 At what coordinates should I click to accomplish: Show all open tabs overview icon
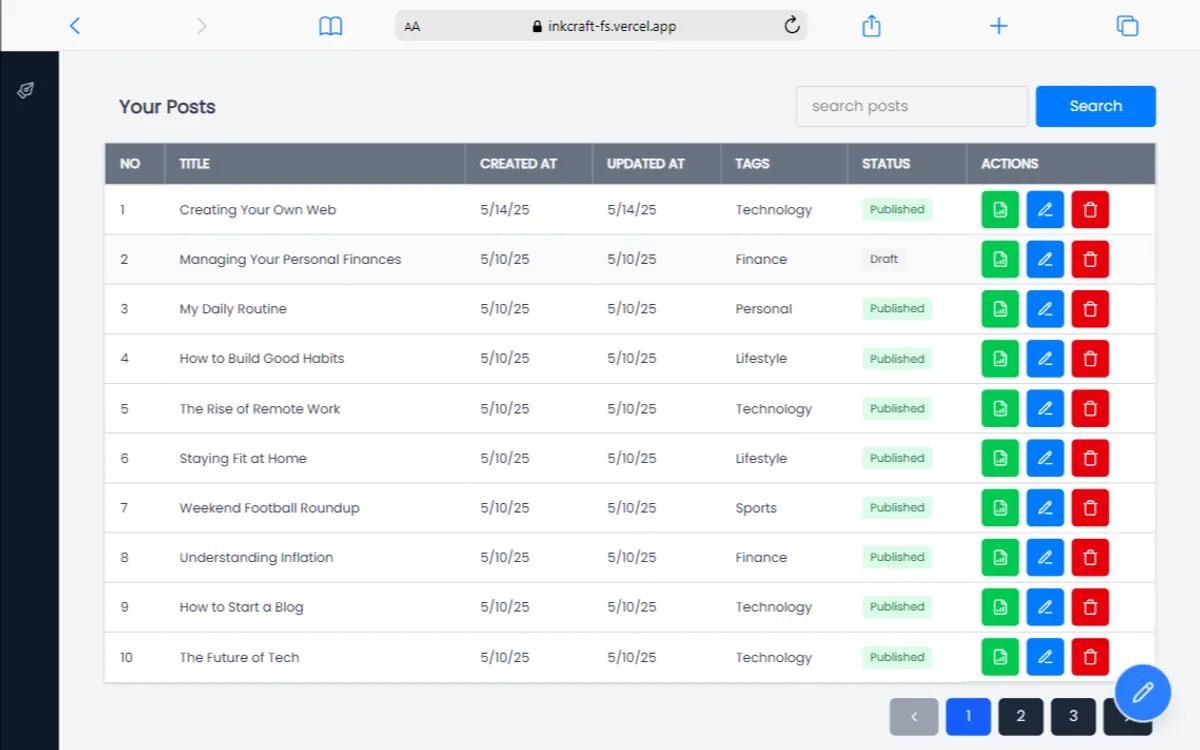click(x=1127, y=26)
